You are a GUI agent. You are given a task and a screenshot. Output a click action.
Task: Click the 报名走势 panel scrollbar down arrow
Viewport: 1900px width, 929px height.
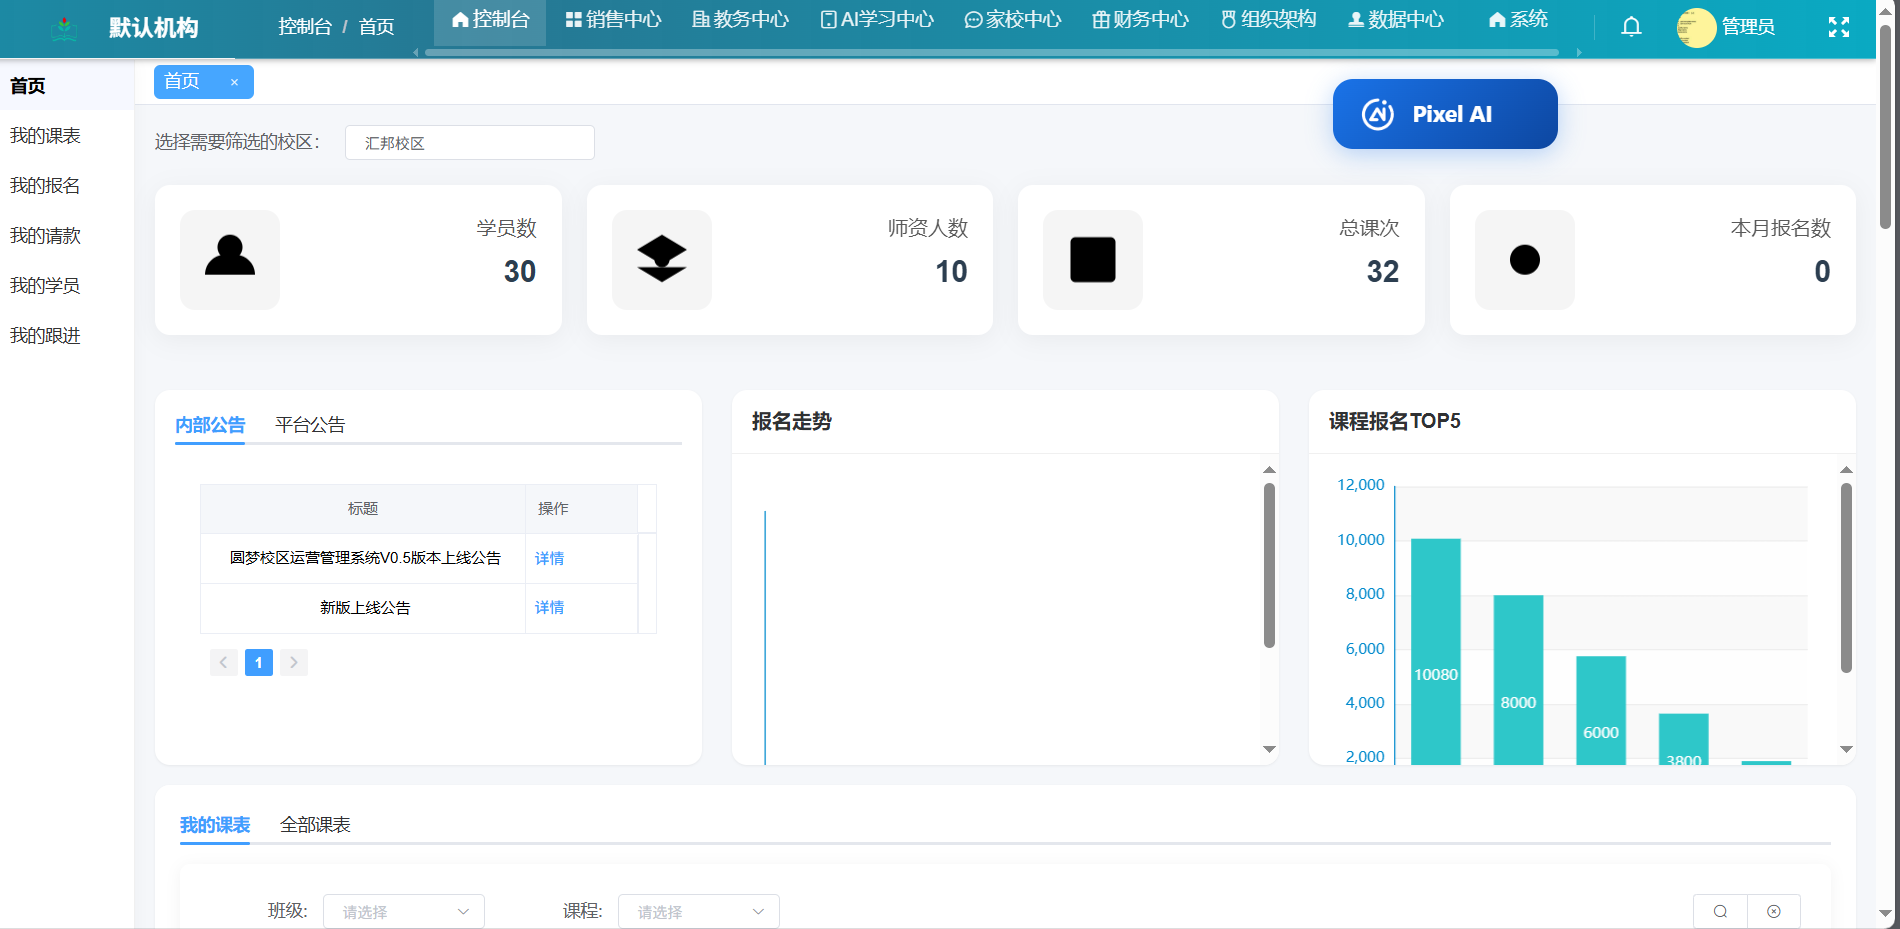(1268, 749)
